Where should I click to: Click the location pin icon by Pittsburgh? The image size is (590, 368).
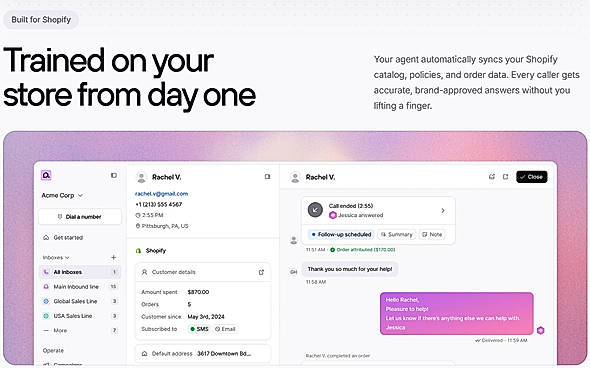click(138, 226)
